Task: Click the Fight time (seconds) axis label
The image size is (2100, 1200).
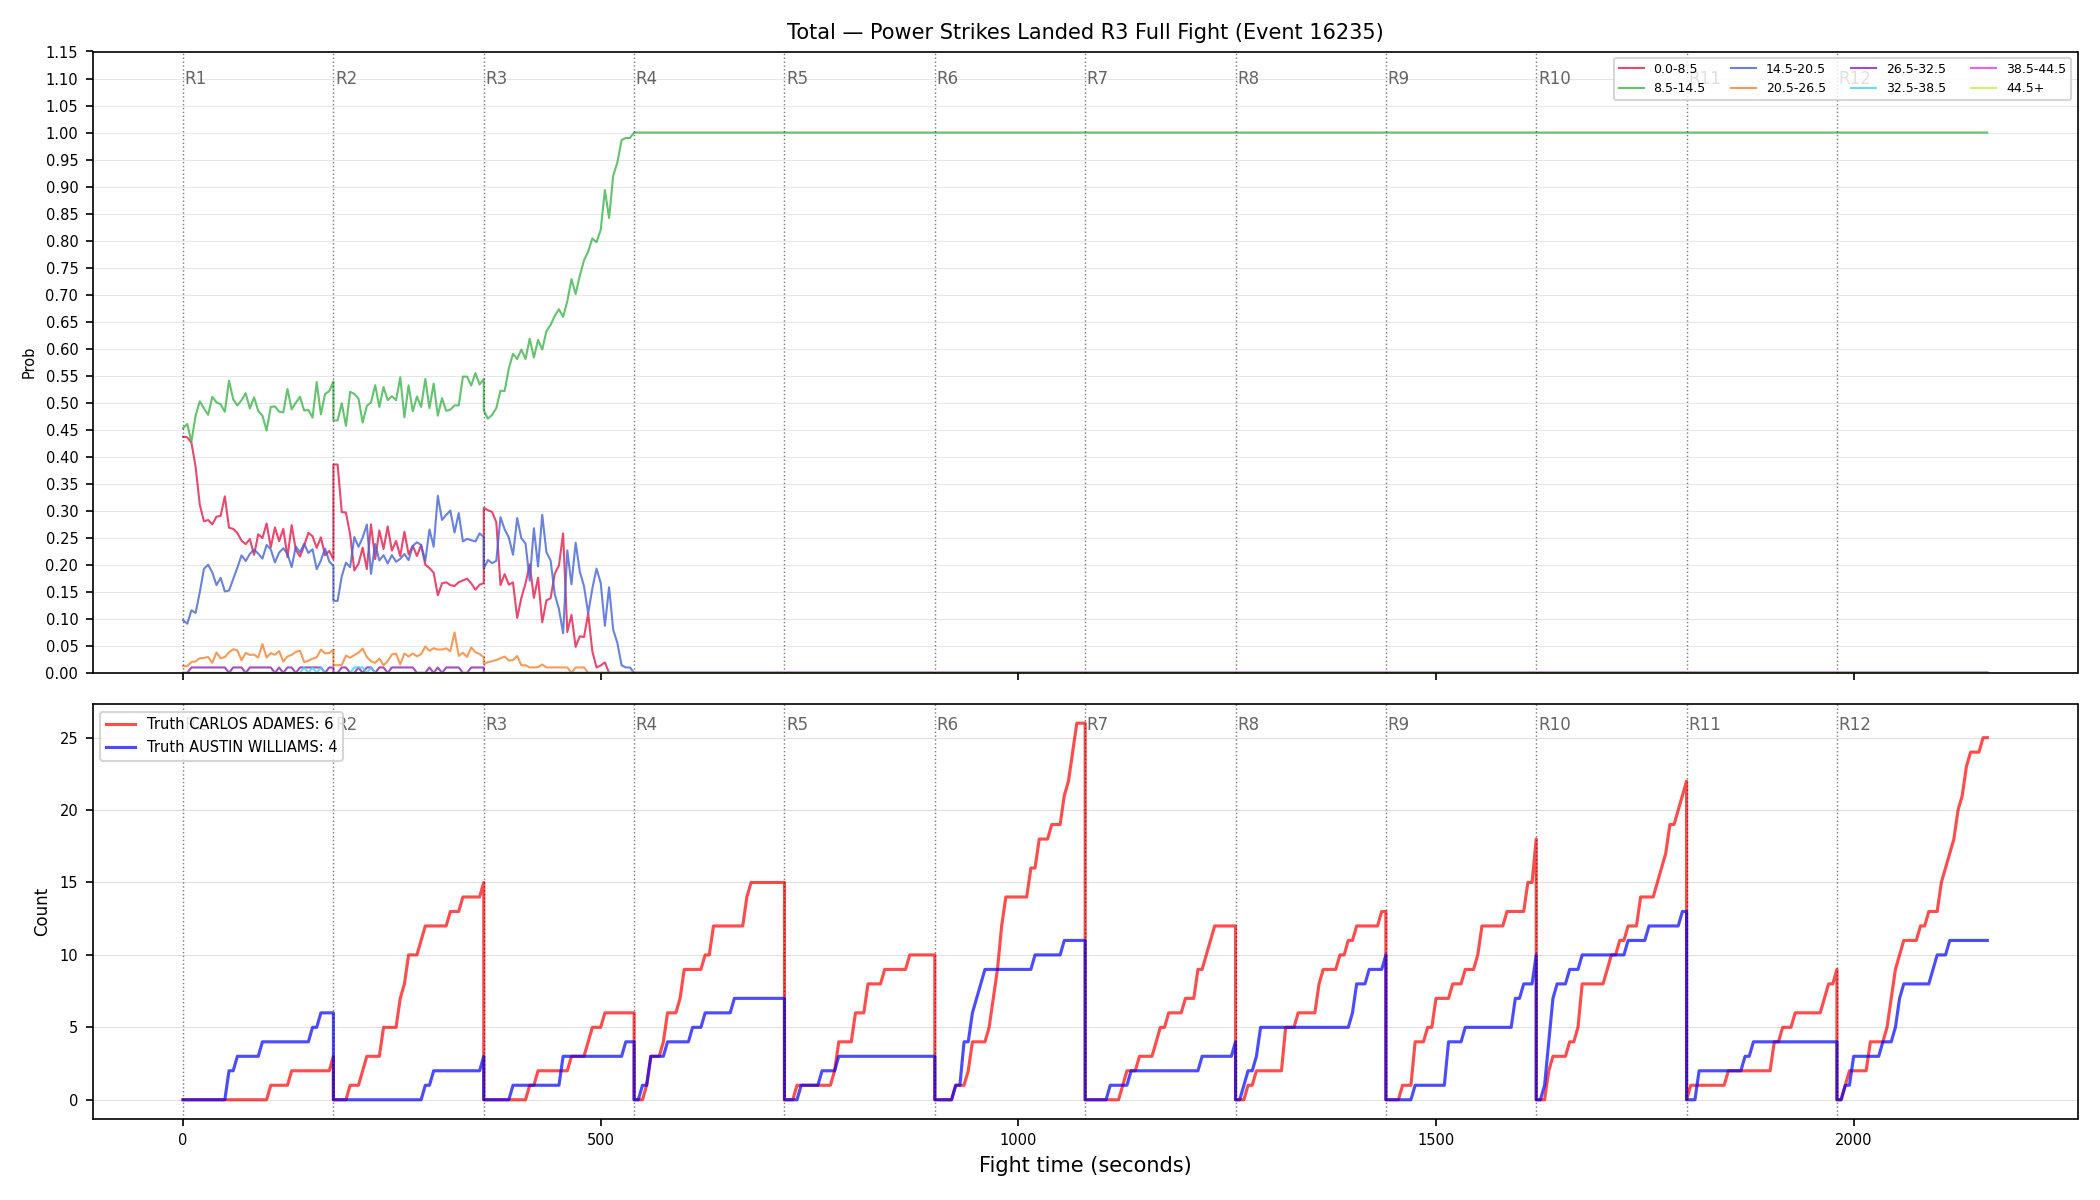Action: click(1085, 1165)
